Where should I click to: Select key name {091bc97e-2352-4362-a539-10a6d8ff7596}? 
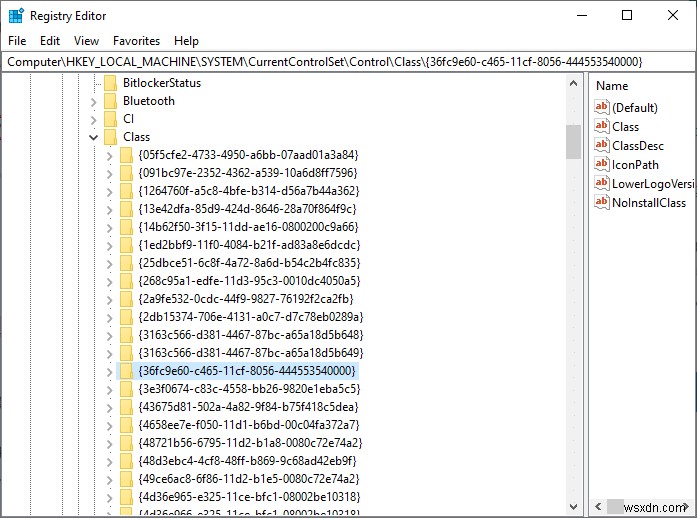248,173
